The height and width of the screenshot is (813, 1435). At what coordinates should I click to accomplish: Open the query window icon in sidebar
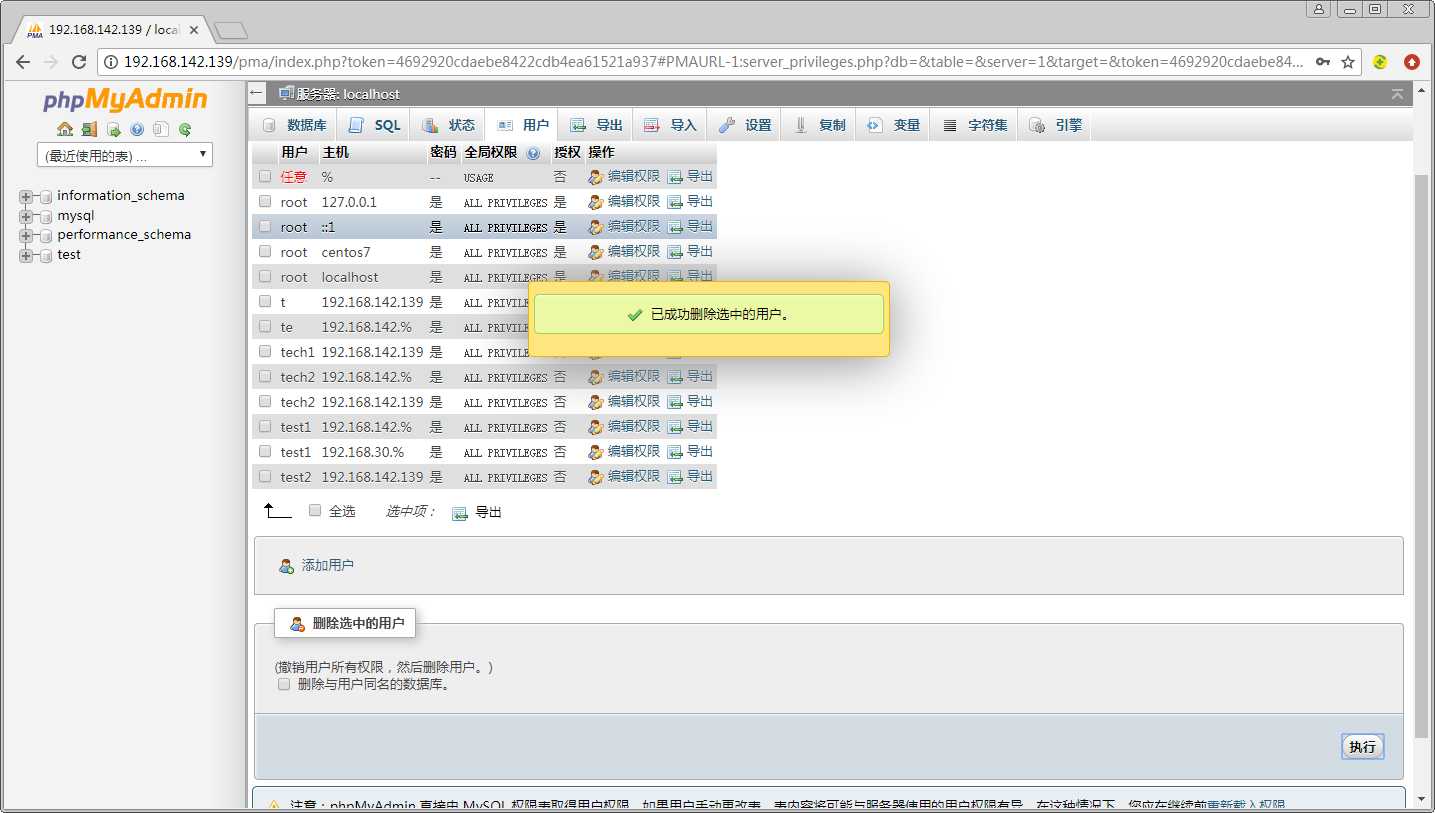[113, 129]
